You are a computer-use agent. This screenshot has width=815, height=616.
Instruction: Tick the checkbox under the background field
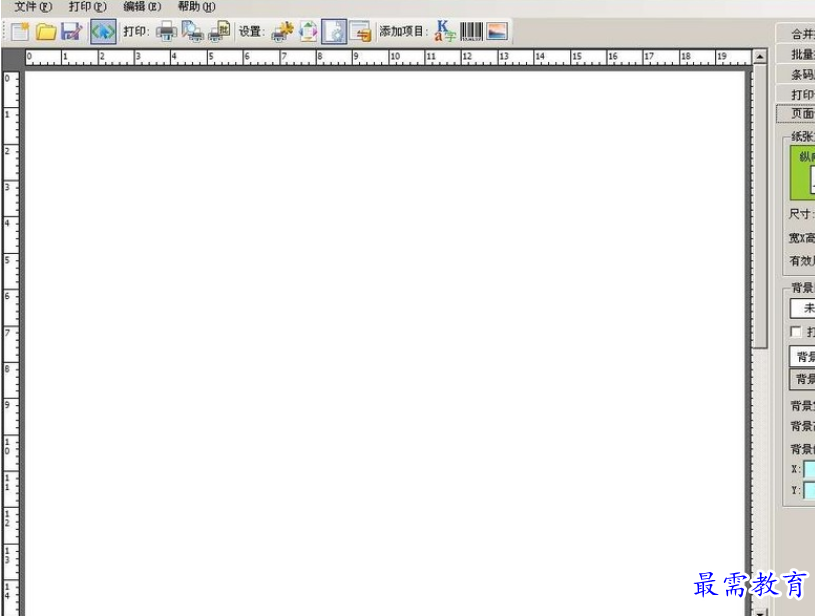(795, 332)
